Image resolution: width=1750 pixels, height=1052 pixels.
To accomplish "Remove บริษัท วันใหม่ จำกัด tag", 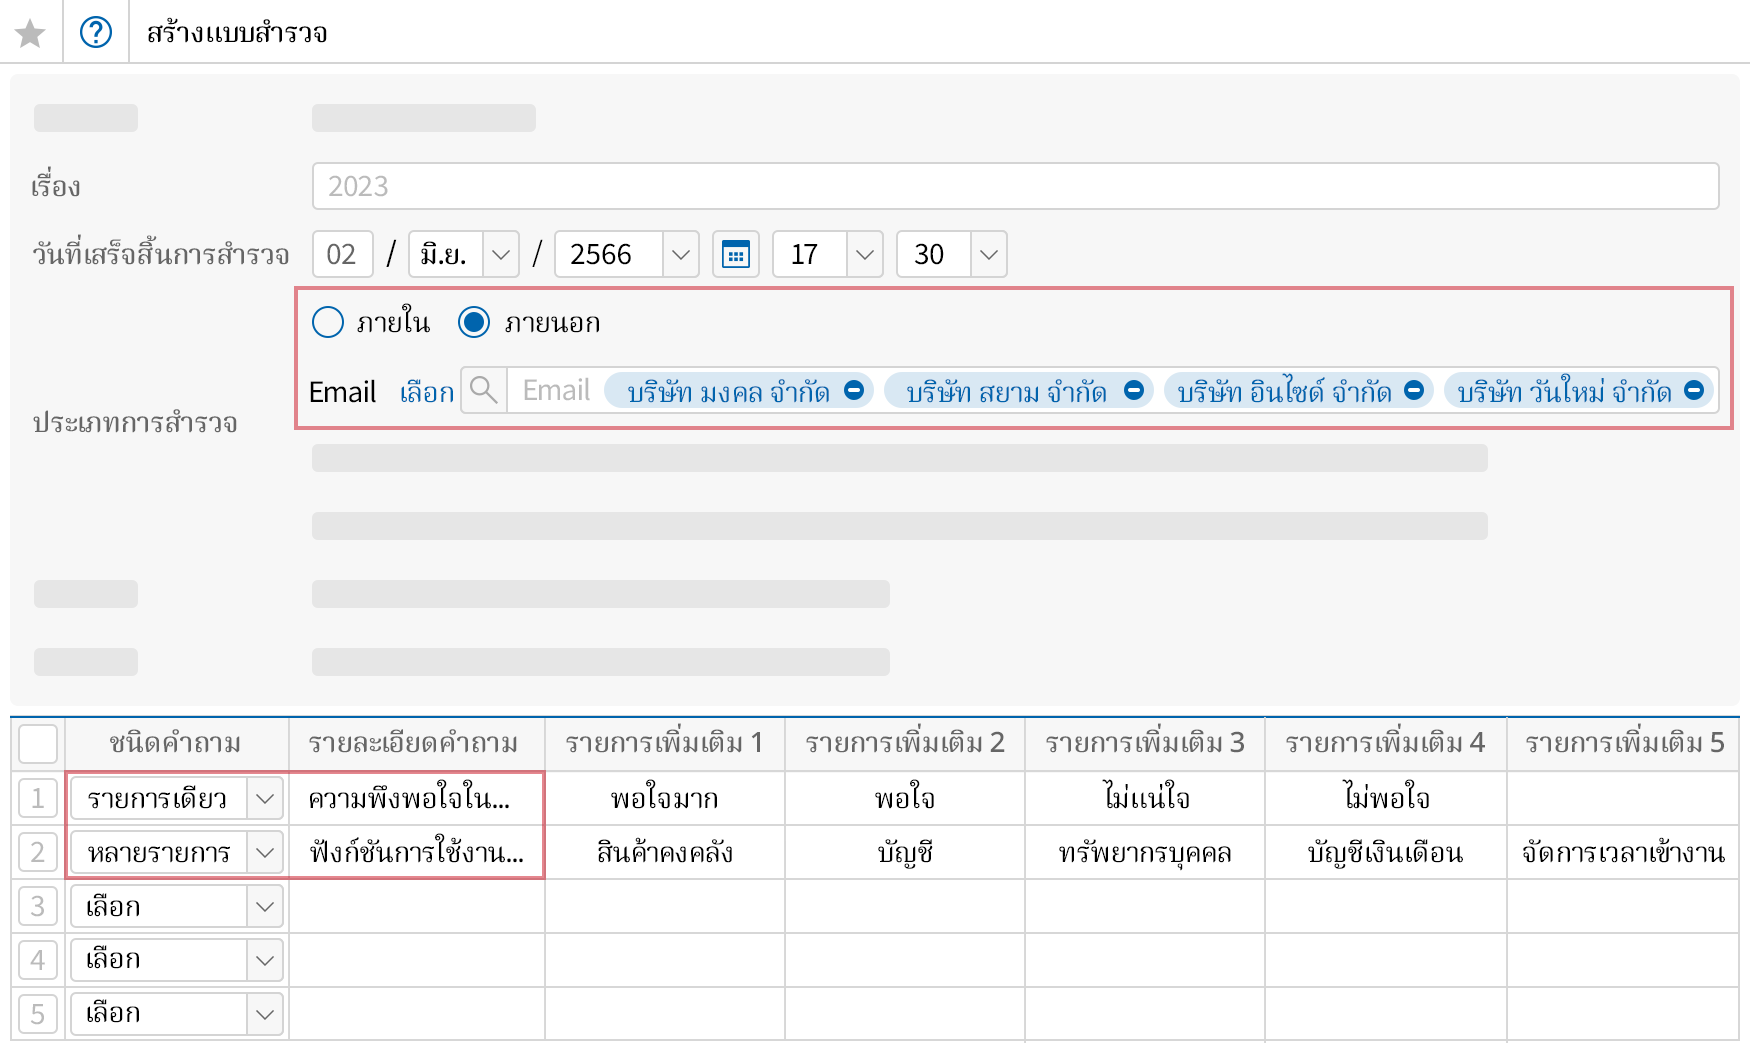I will [1694, 391].
